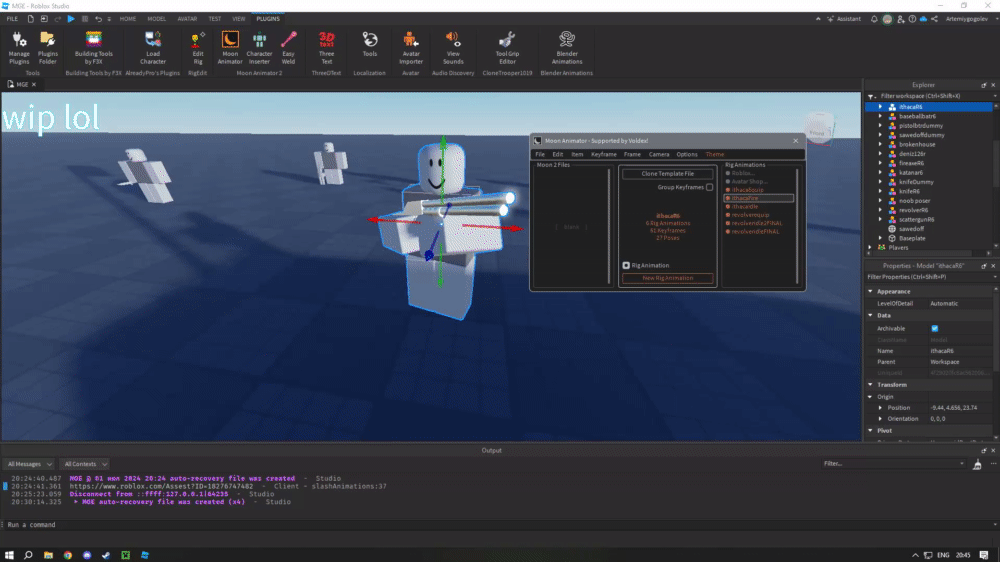
Task: Open the Keyframe menu in Moon Animator
Action: [x=603, y=154]
